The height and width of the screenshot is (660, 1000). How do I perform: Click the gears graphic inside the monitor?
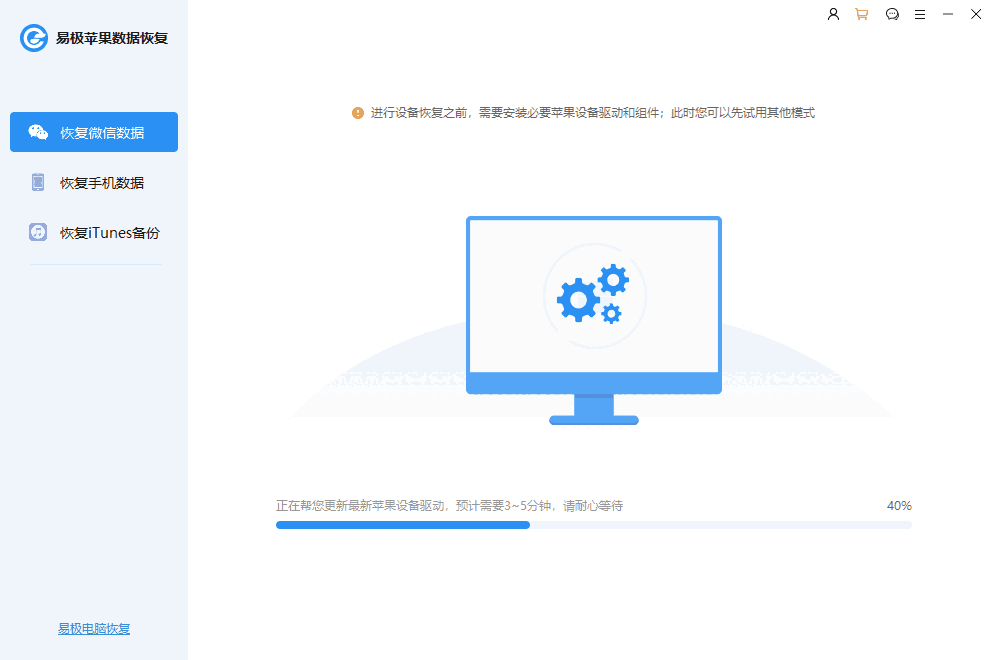coord(590,296)
